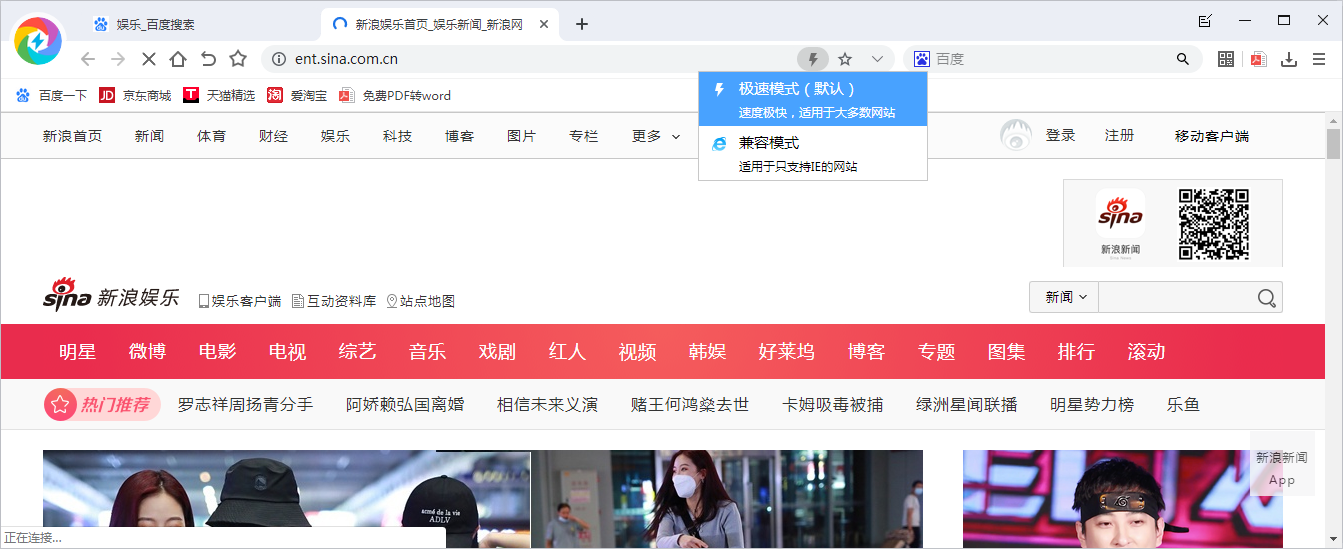Image resolution: width=1343 pixels, height=549 pixels.
Task: Click the 注册 link
Action: pyautogui.click(x=1119, y=136)
